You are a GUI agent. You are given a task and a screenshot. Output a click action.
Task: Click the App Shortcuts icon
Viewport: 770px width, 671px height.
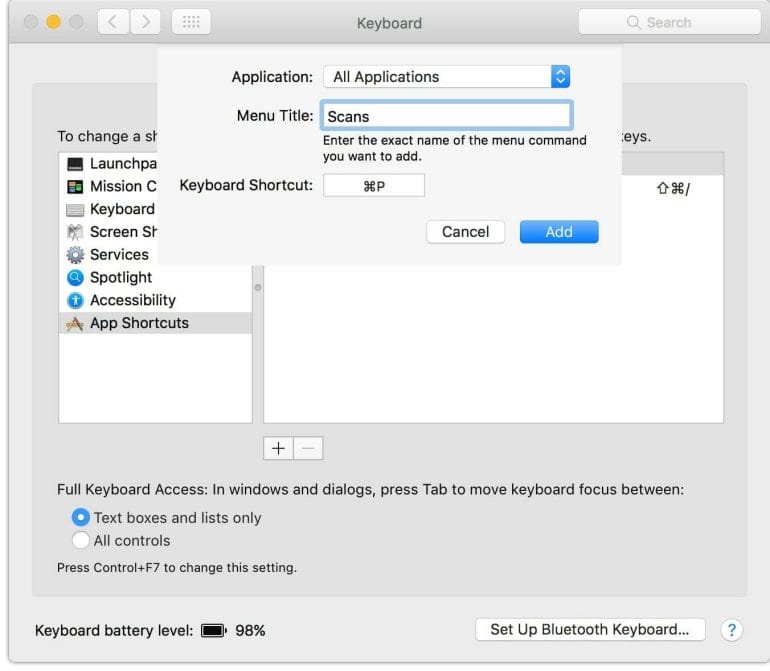point(75,323)
